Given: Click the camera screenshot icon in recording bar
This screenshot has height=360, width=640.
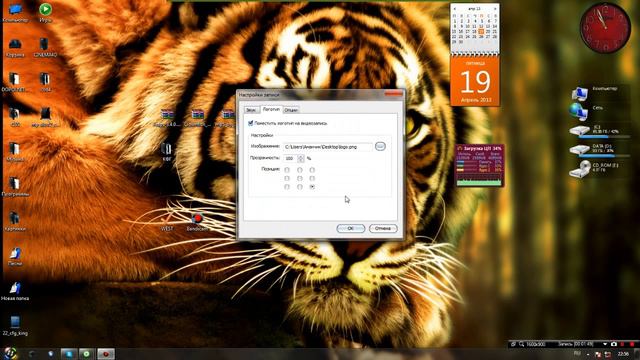Looking at the screenshot, I should click(x=613, y=344).
